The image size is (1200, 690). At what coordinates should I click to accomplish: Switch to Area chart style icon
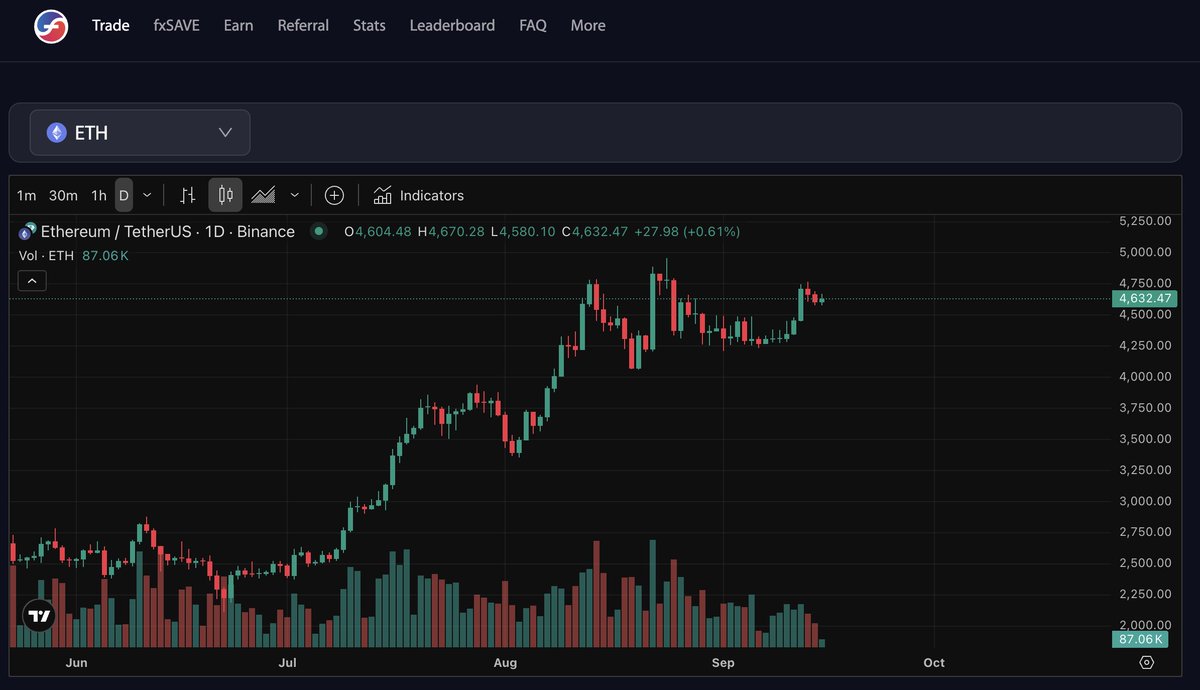[264, 195]
